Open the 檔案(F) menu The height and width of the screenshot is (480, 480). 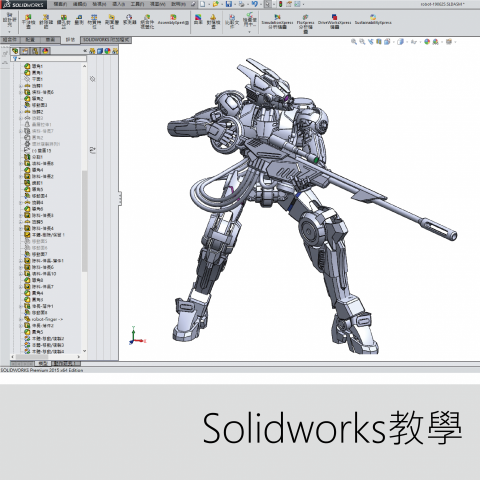point(60,4)
